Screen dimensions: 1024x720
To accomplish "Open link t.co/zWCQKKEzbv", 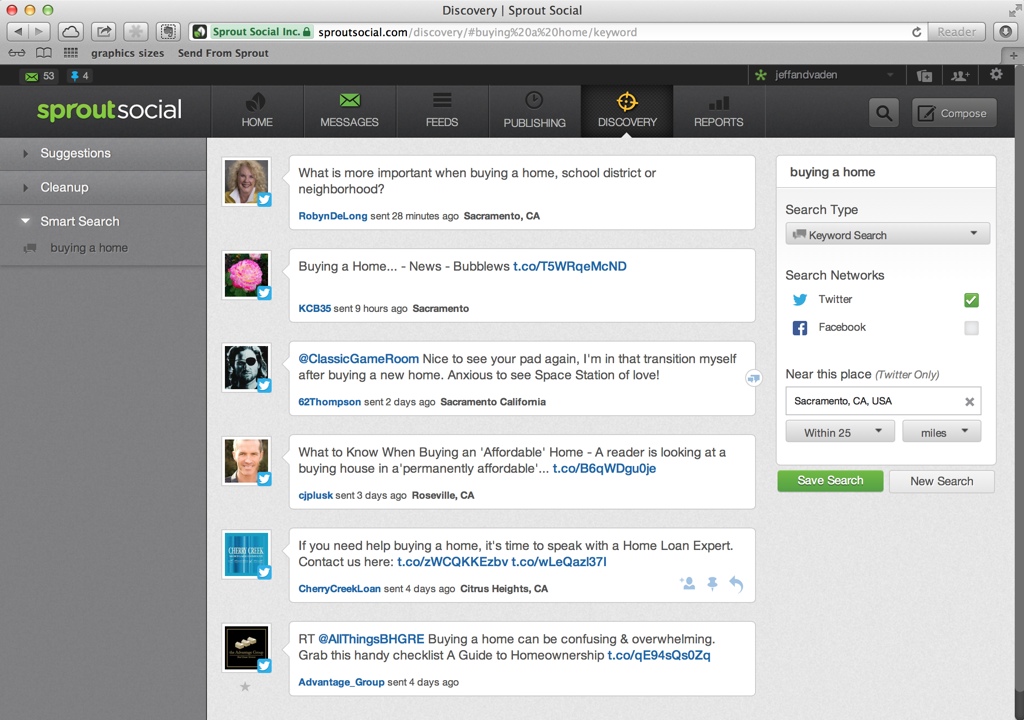I will pos(453,562).
